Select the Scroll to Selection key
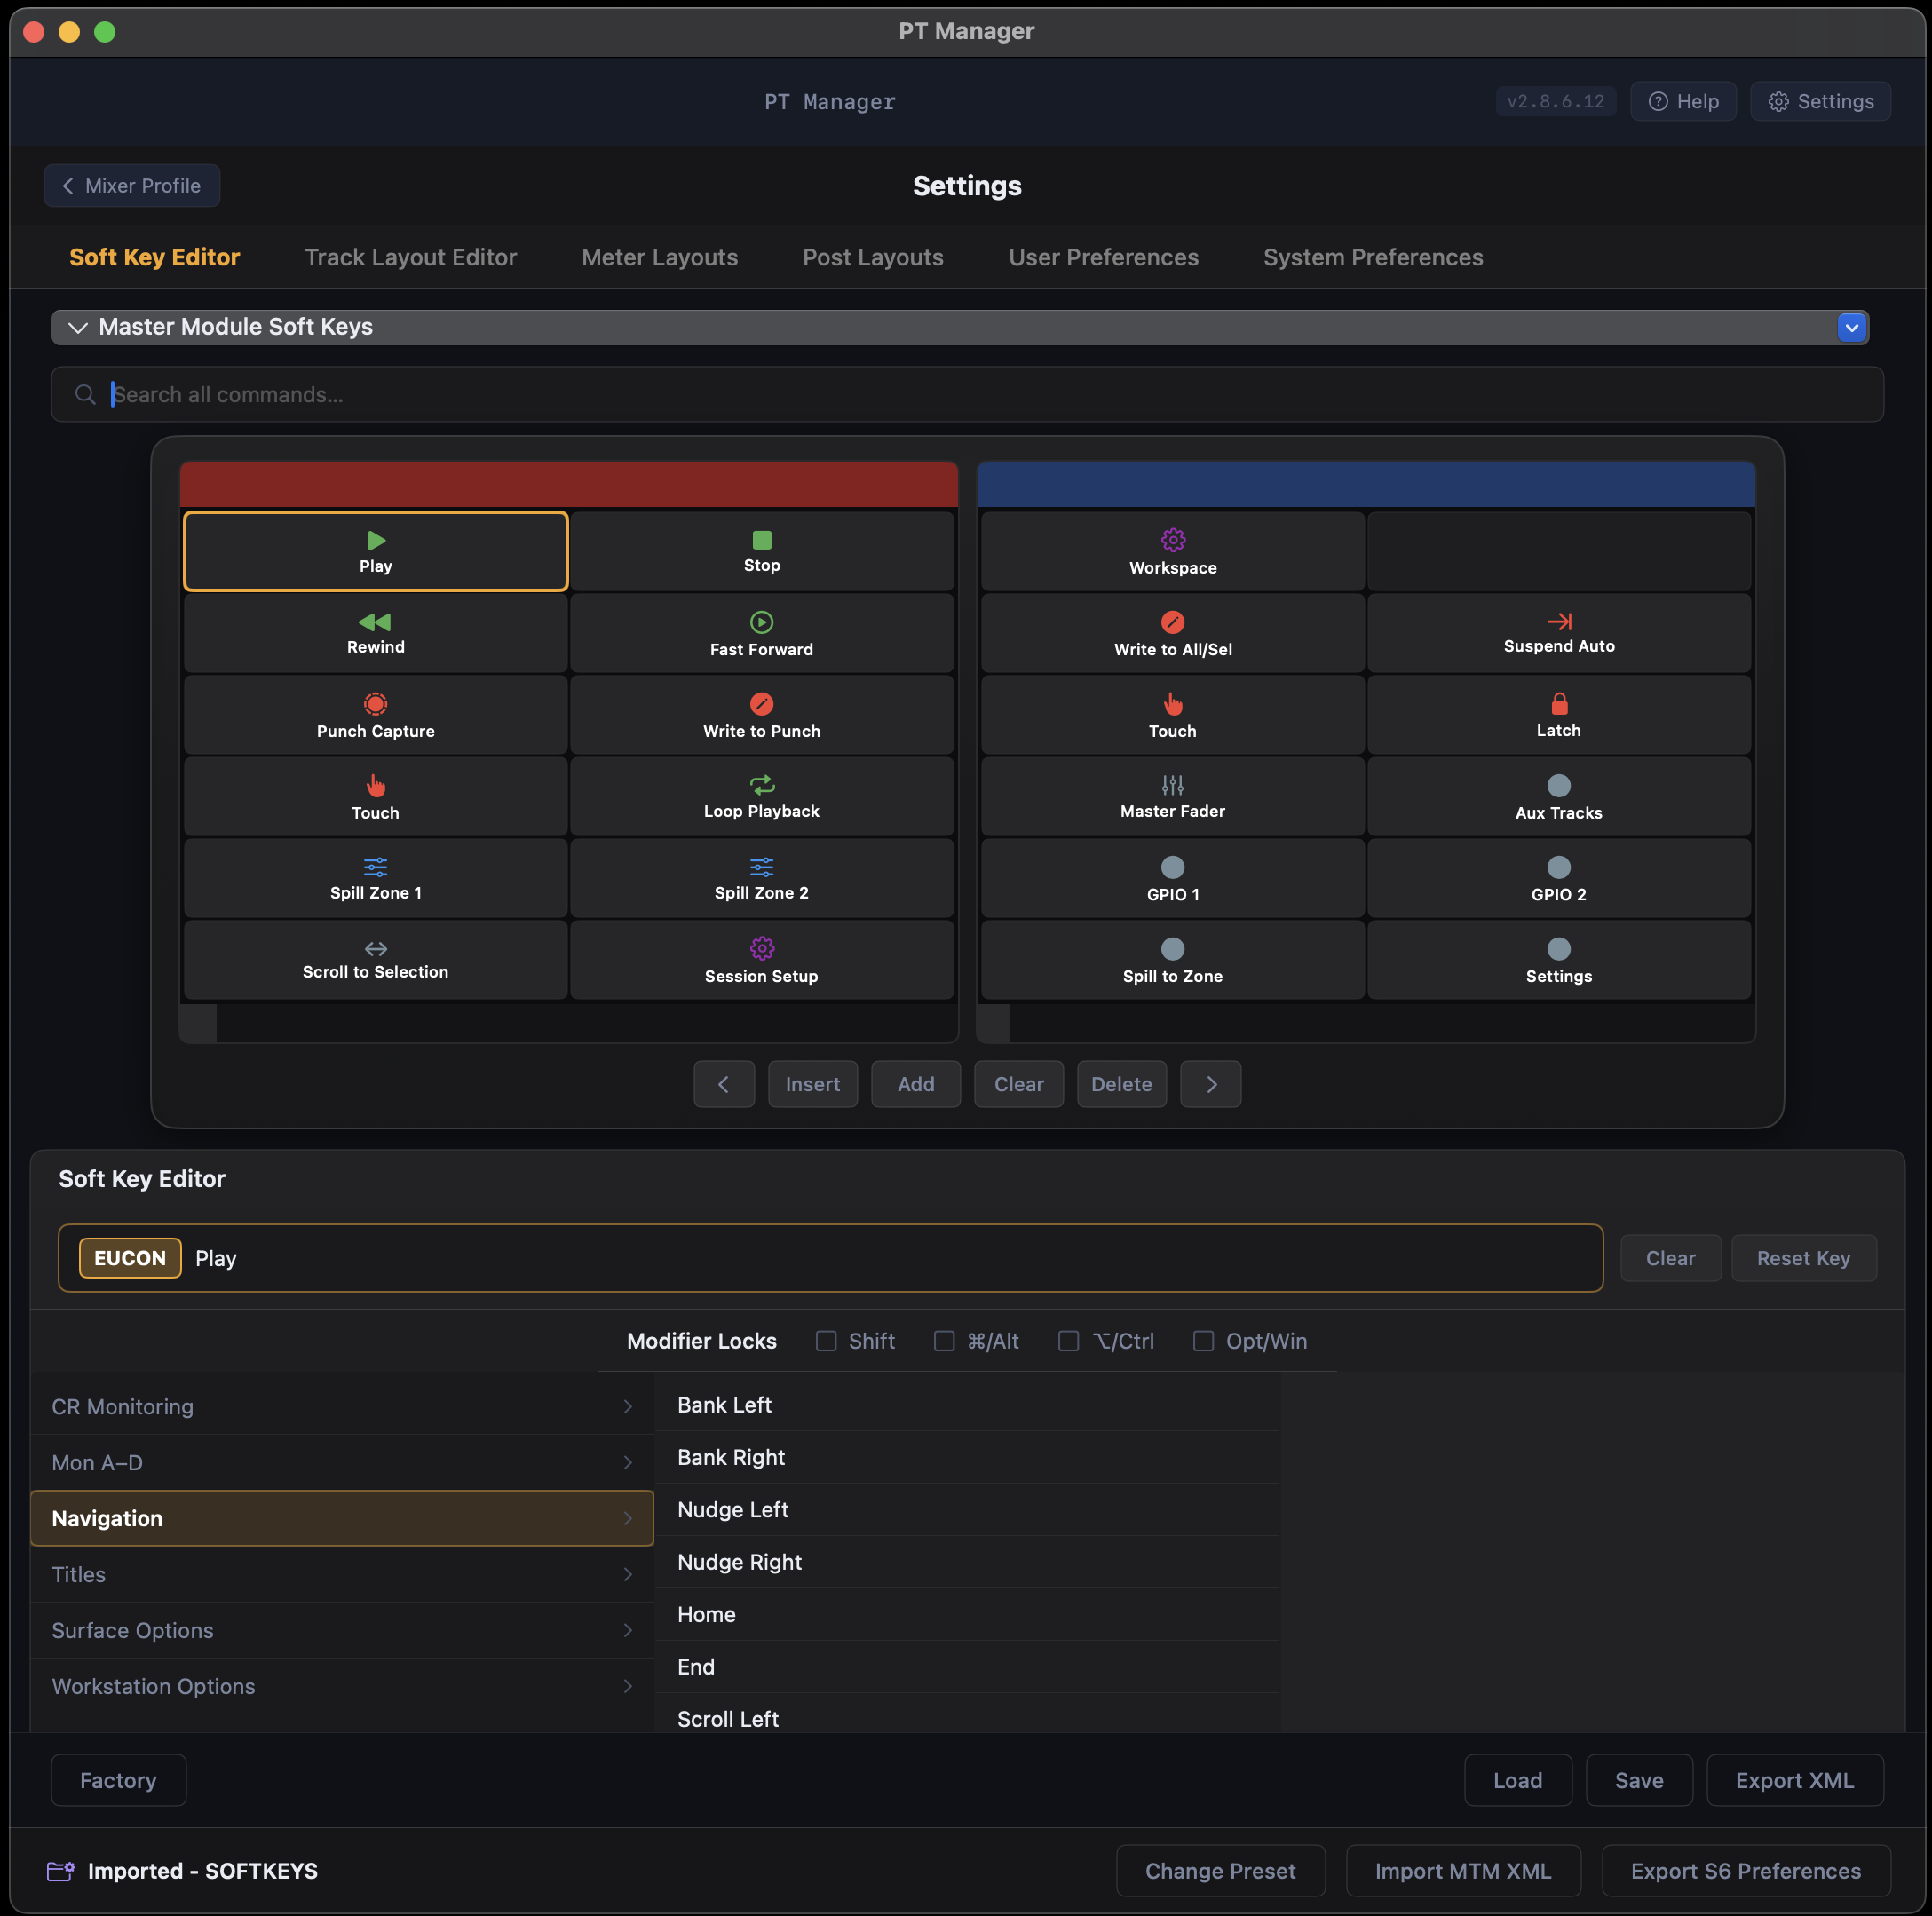1932x1916 pixels. [375, 960]
